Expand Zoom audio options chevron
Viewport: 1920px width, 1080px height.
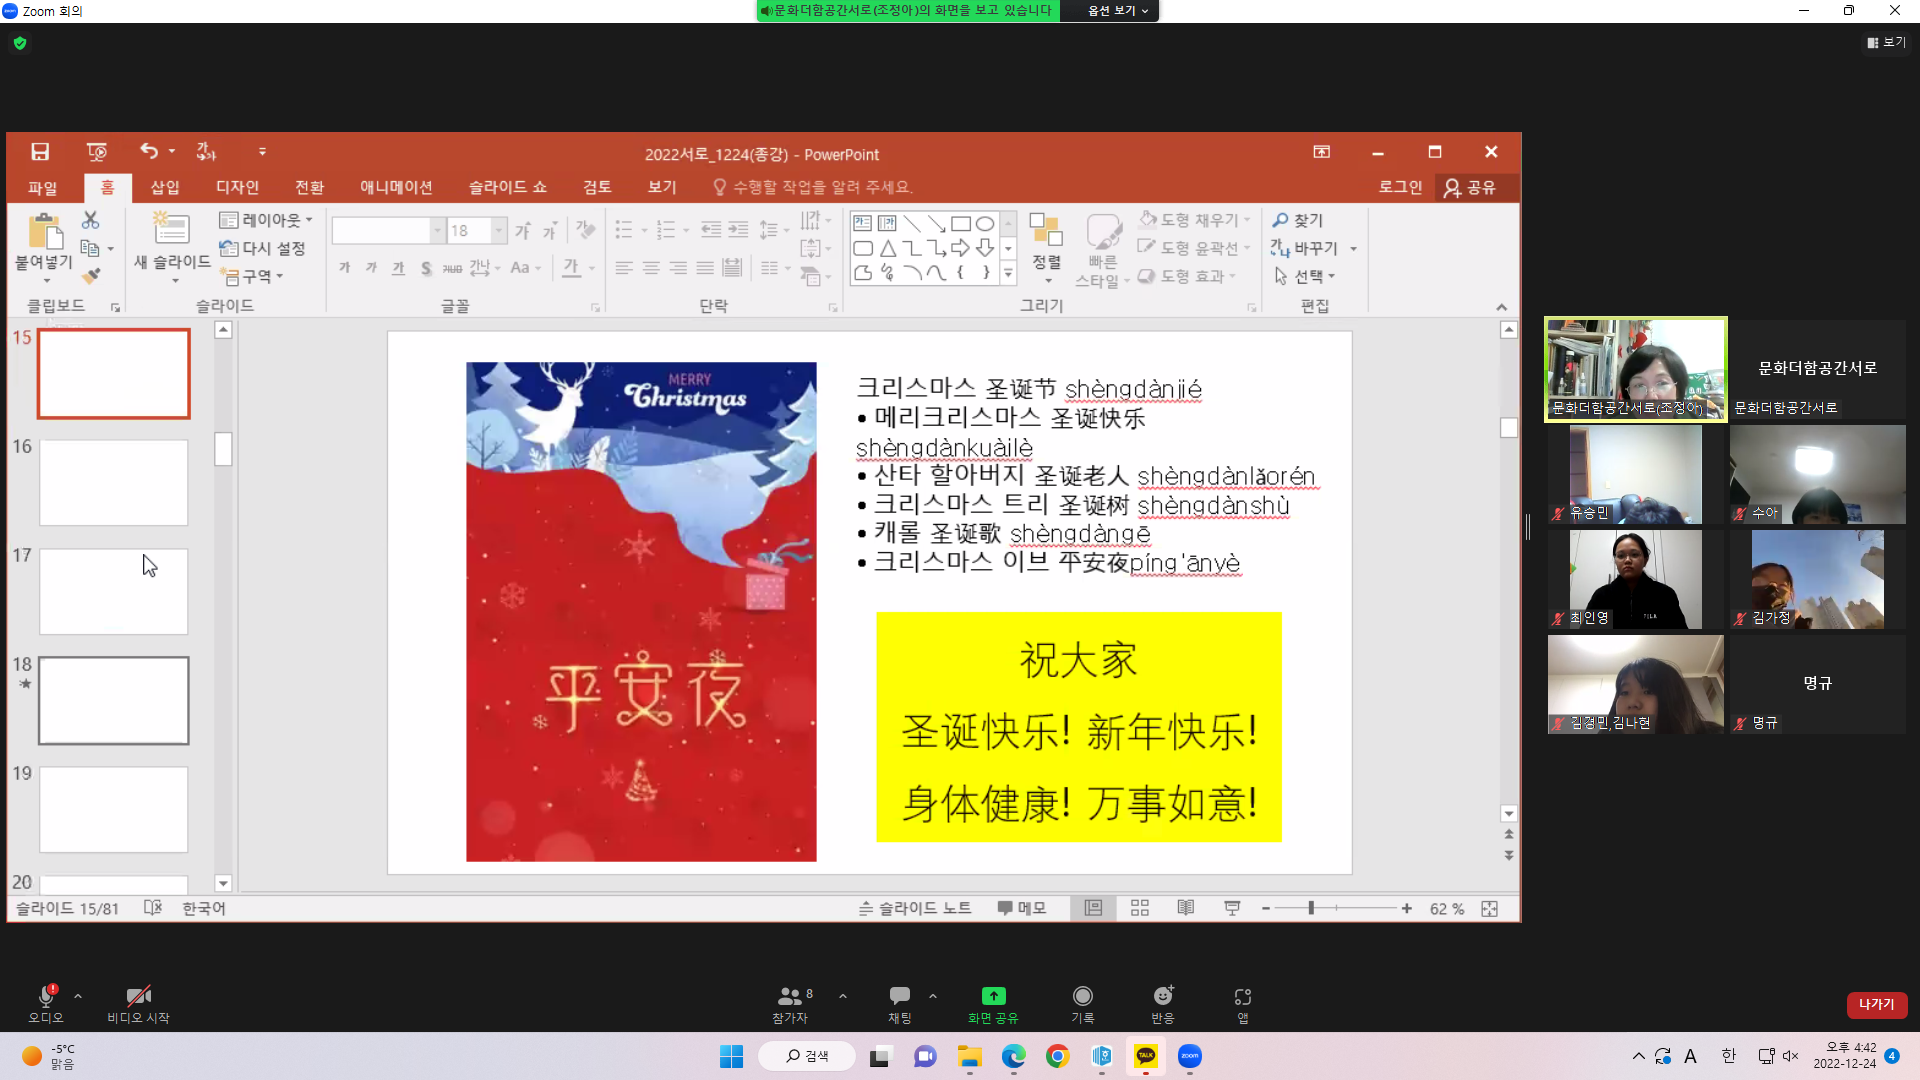[x=78, y=996]
